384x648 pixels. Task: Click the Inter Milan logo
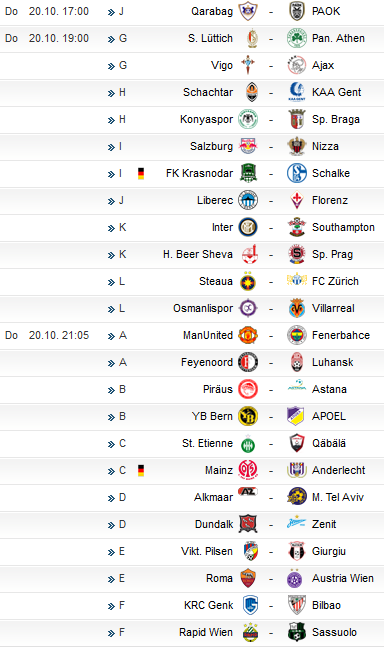coord(248,227)
